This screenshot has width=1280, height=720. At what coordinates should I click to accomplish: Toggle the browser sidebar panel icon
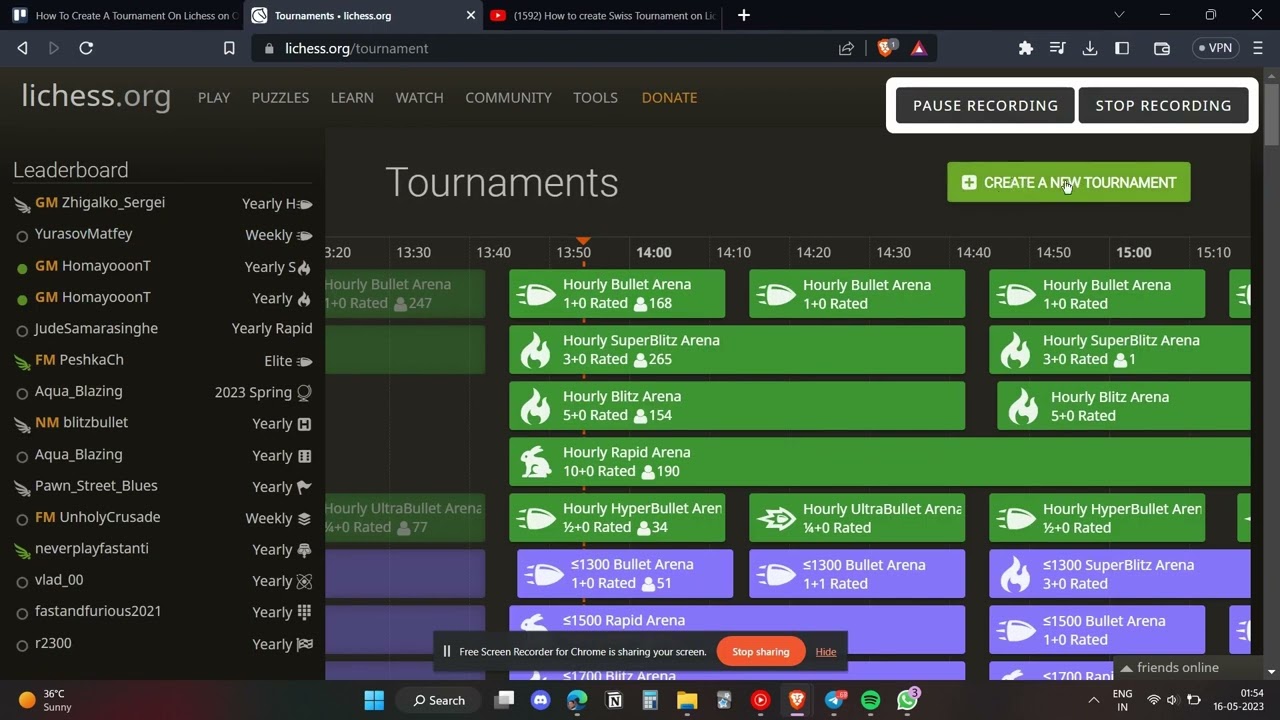(x=1122, y=48)
